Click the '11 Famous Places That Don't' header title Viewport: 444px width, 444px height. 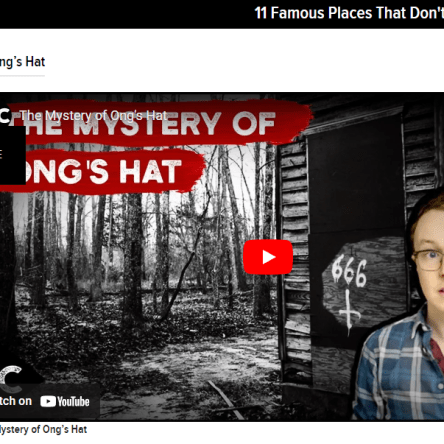349,13
